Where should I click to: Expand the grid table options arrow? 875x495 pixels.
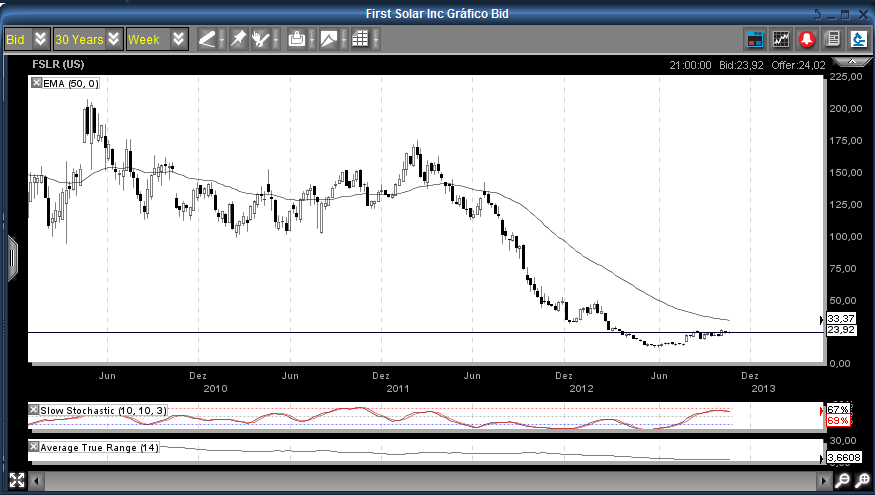(376, 40)
